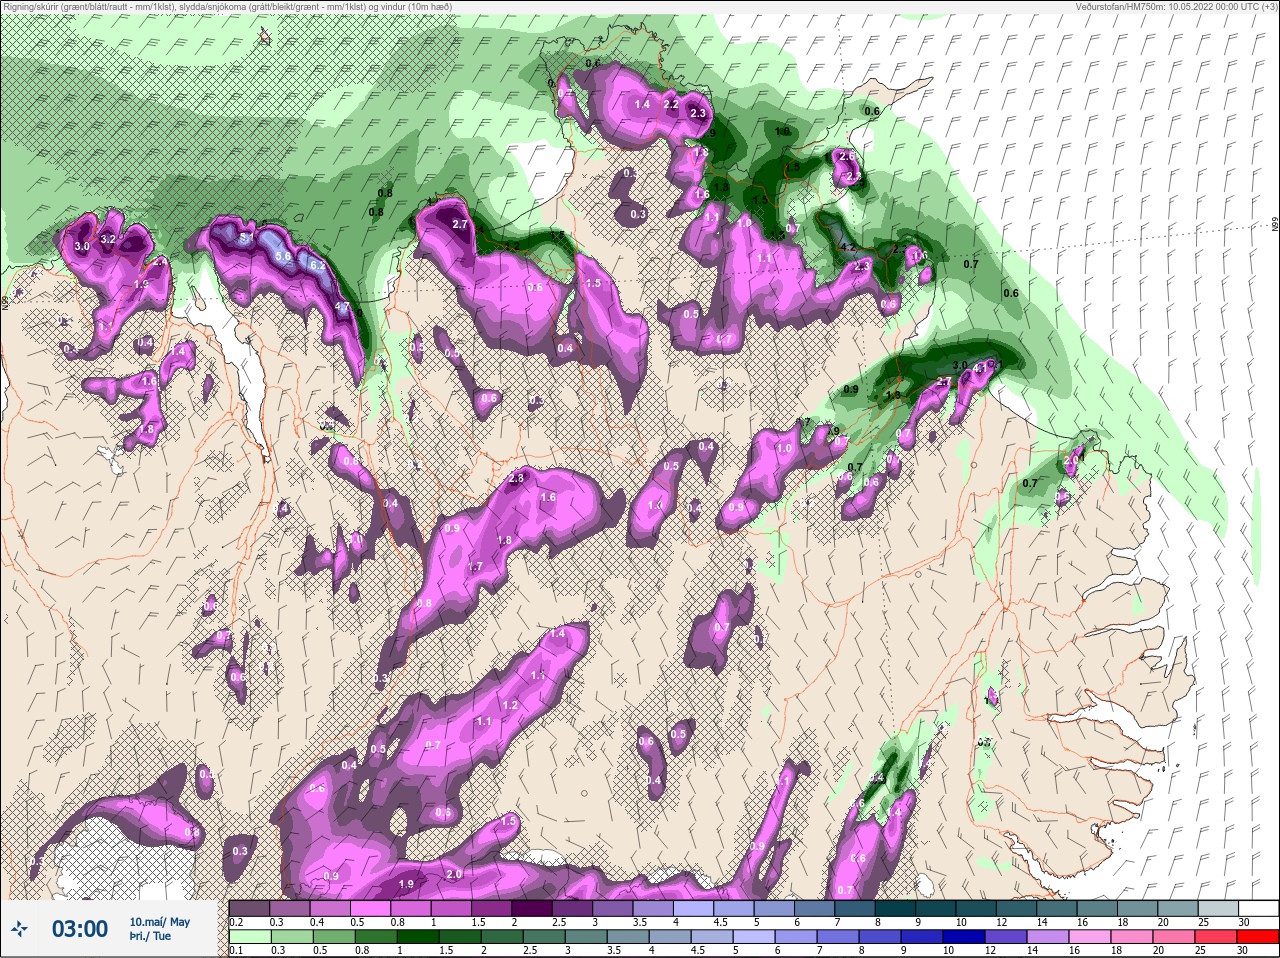This screenshot has height=958, width=1280.
Task: Click the N66 latitude label on the left edge
Action: pyautogui.click(x=5, y=301)
